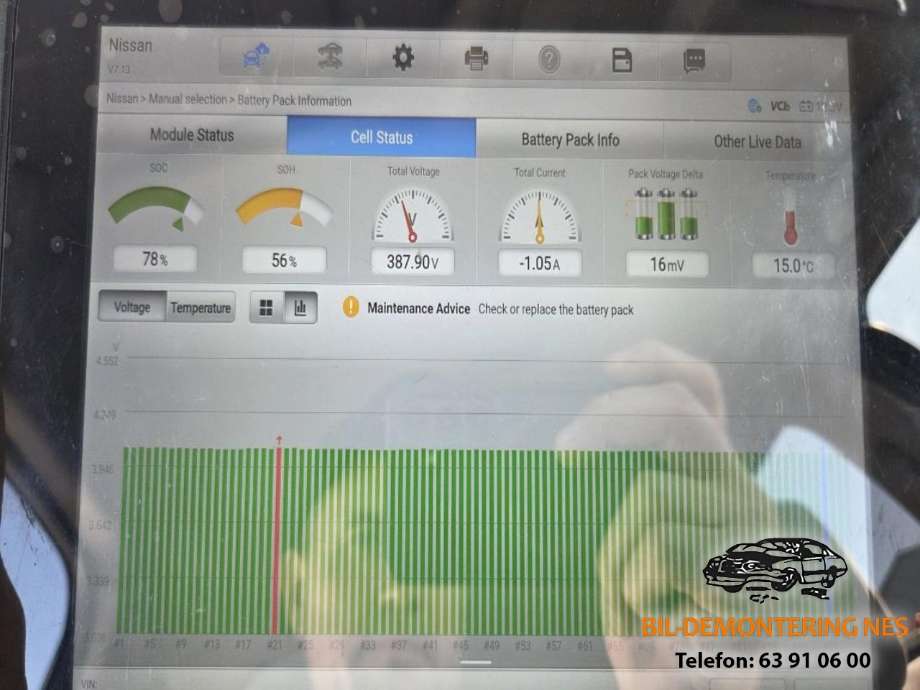Screen dimensions: 920x690
Task: Open the Module Status tab
Action: click(192, 135)
